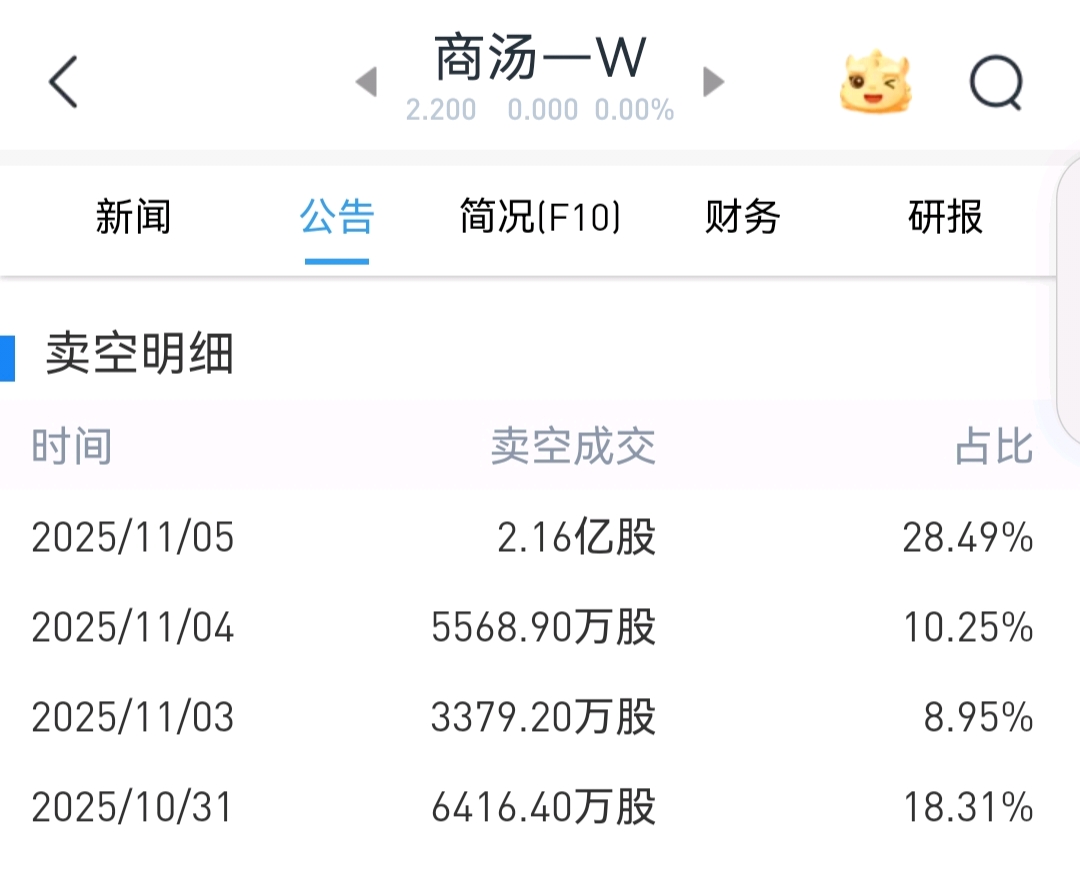Viewport: 1080px width, 888px height.
Task: Switch to the 新闻 tab
Action: pyautogui.click(x=133, y=216)
